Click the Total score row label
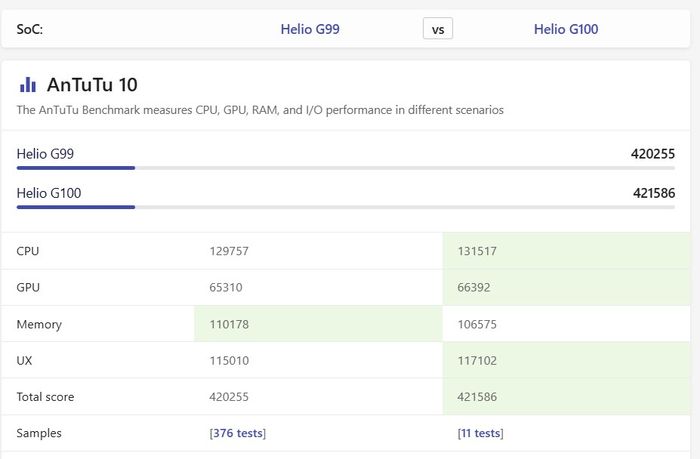This screenshot has width=700, height=459. point(45,397)
